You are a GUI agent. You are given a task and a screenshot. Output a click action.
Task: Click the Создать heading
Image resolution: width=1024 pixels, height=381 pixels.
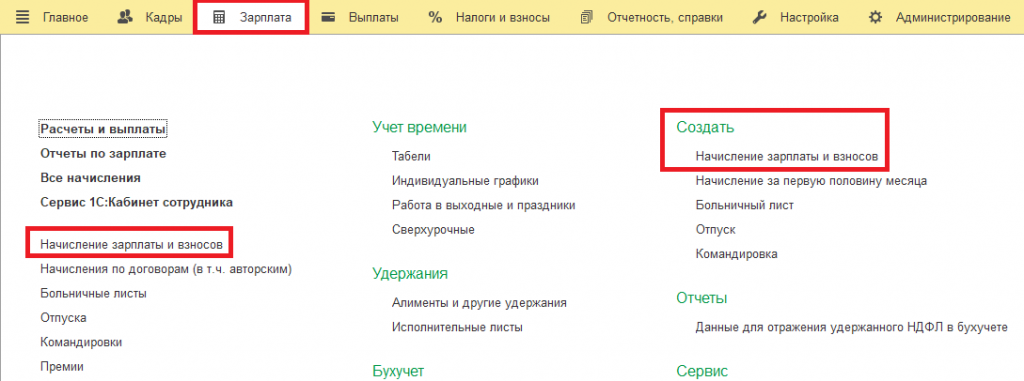pyautogui.click(x=705, y=127)
